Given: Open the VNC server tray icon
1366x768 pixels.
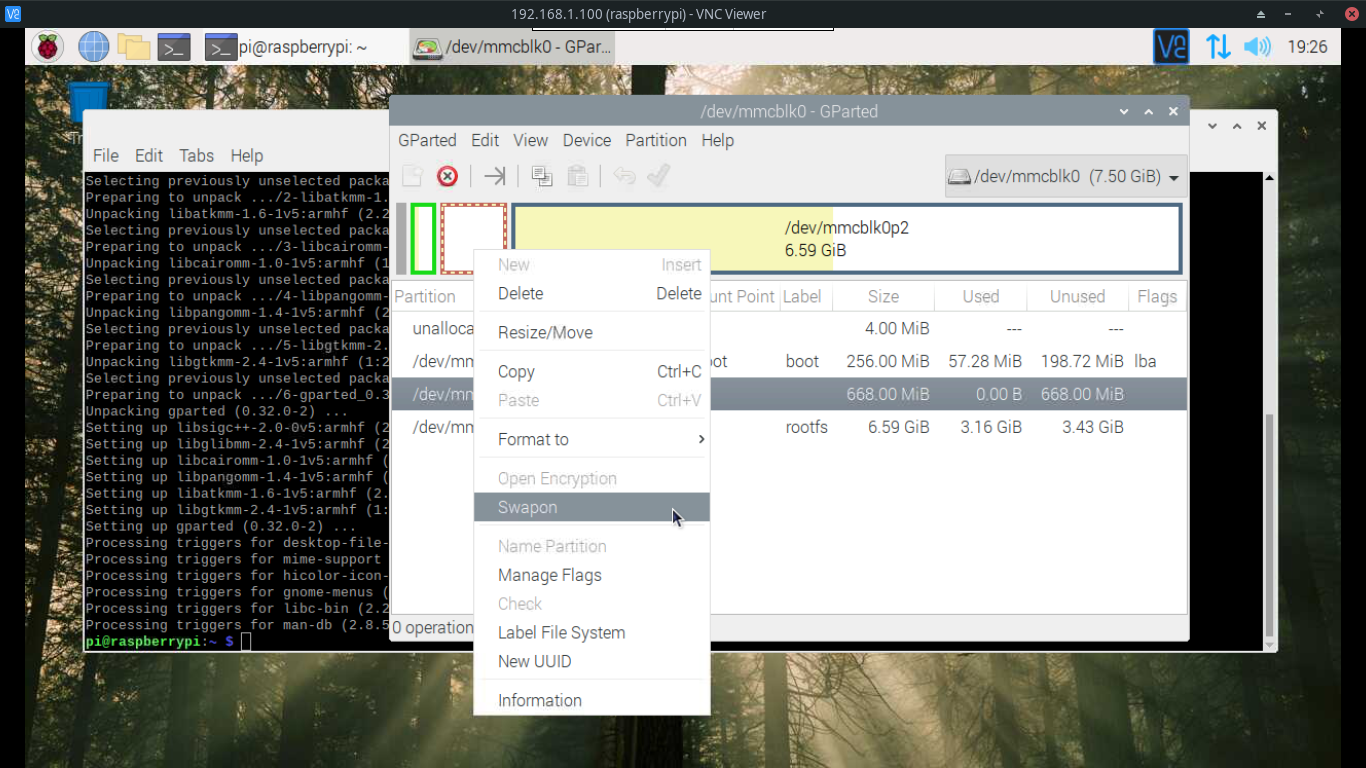Looking at the screenshot, I should (1171, 47).
